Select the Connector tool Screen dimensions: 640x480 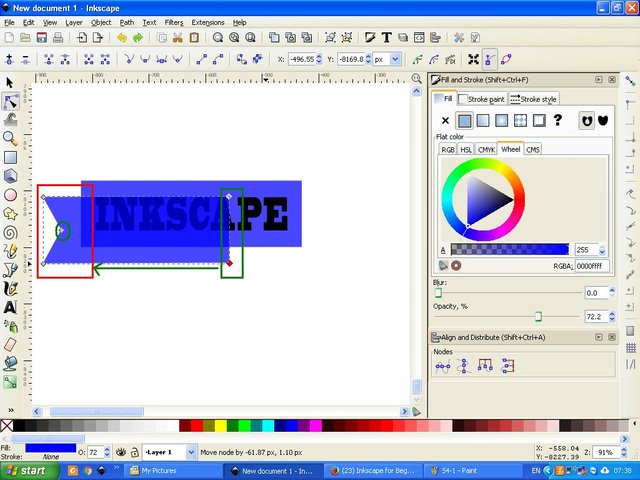(x=10, y=382)
